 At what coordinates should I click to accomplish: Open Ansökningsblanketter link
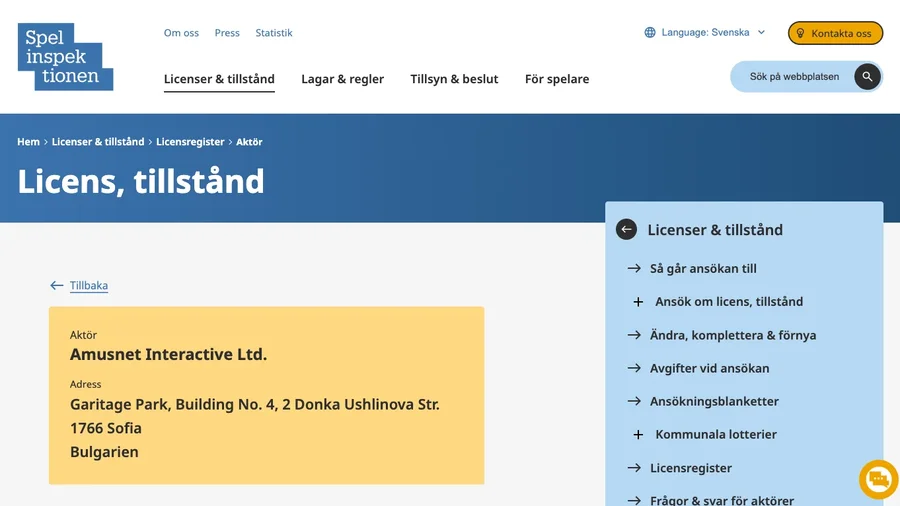pyautogui.click(x=714, y=402)
